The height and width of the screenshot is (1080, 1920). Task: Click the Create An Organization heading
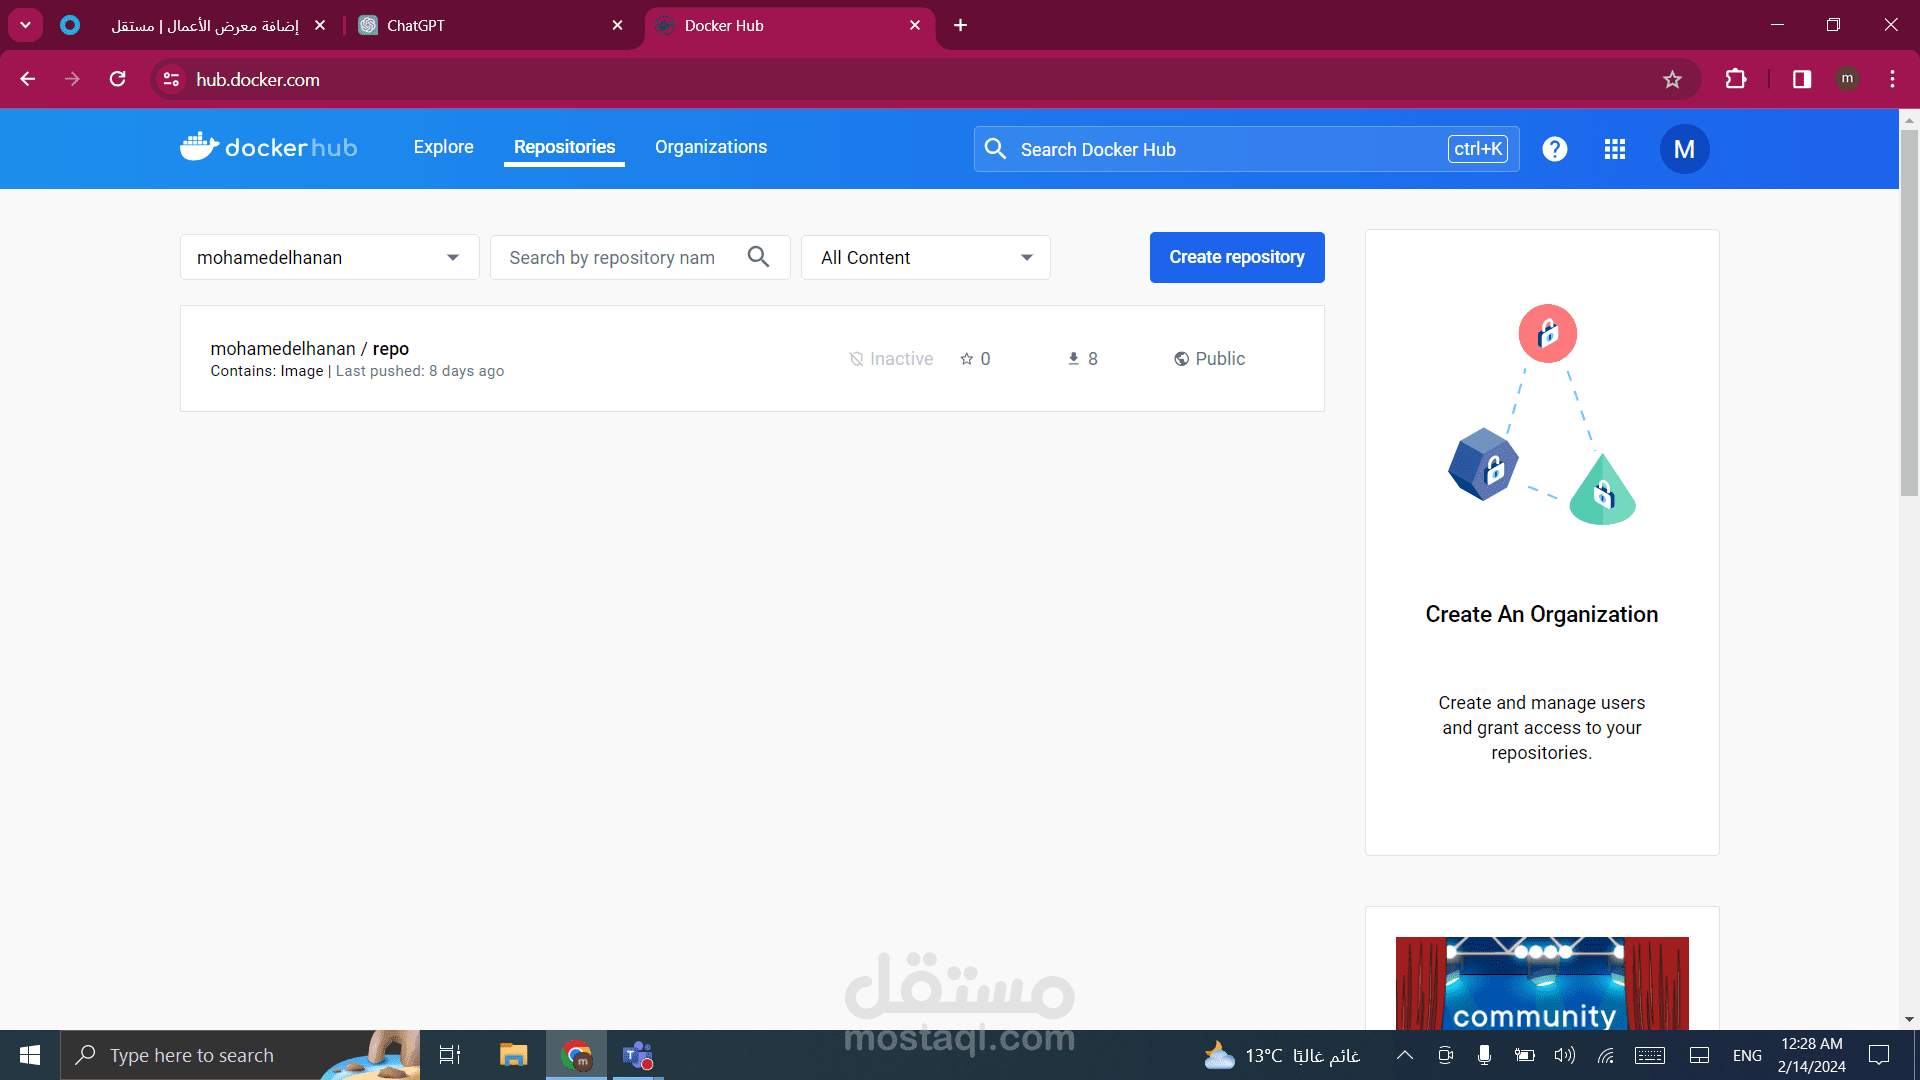(1542, 614)
